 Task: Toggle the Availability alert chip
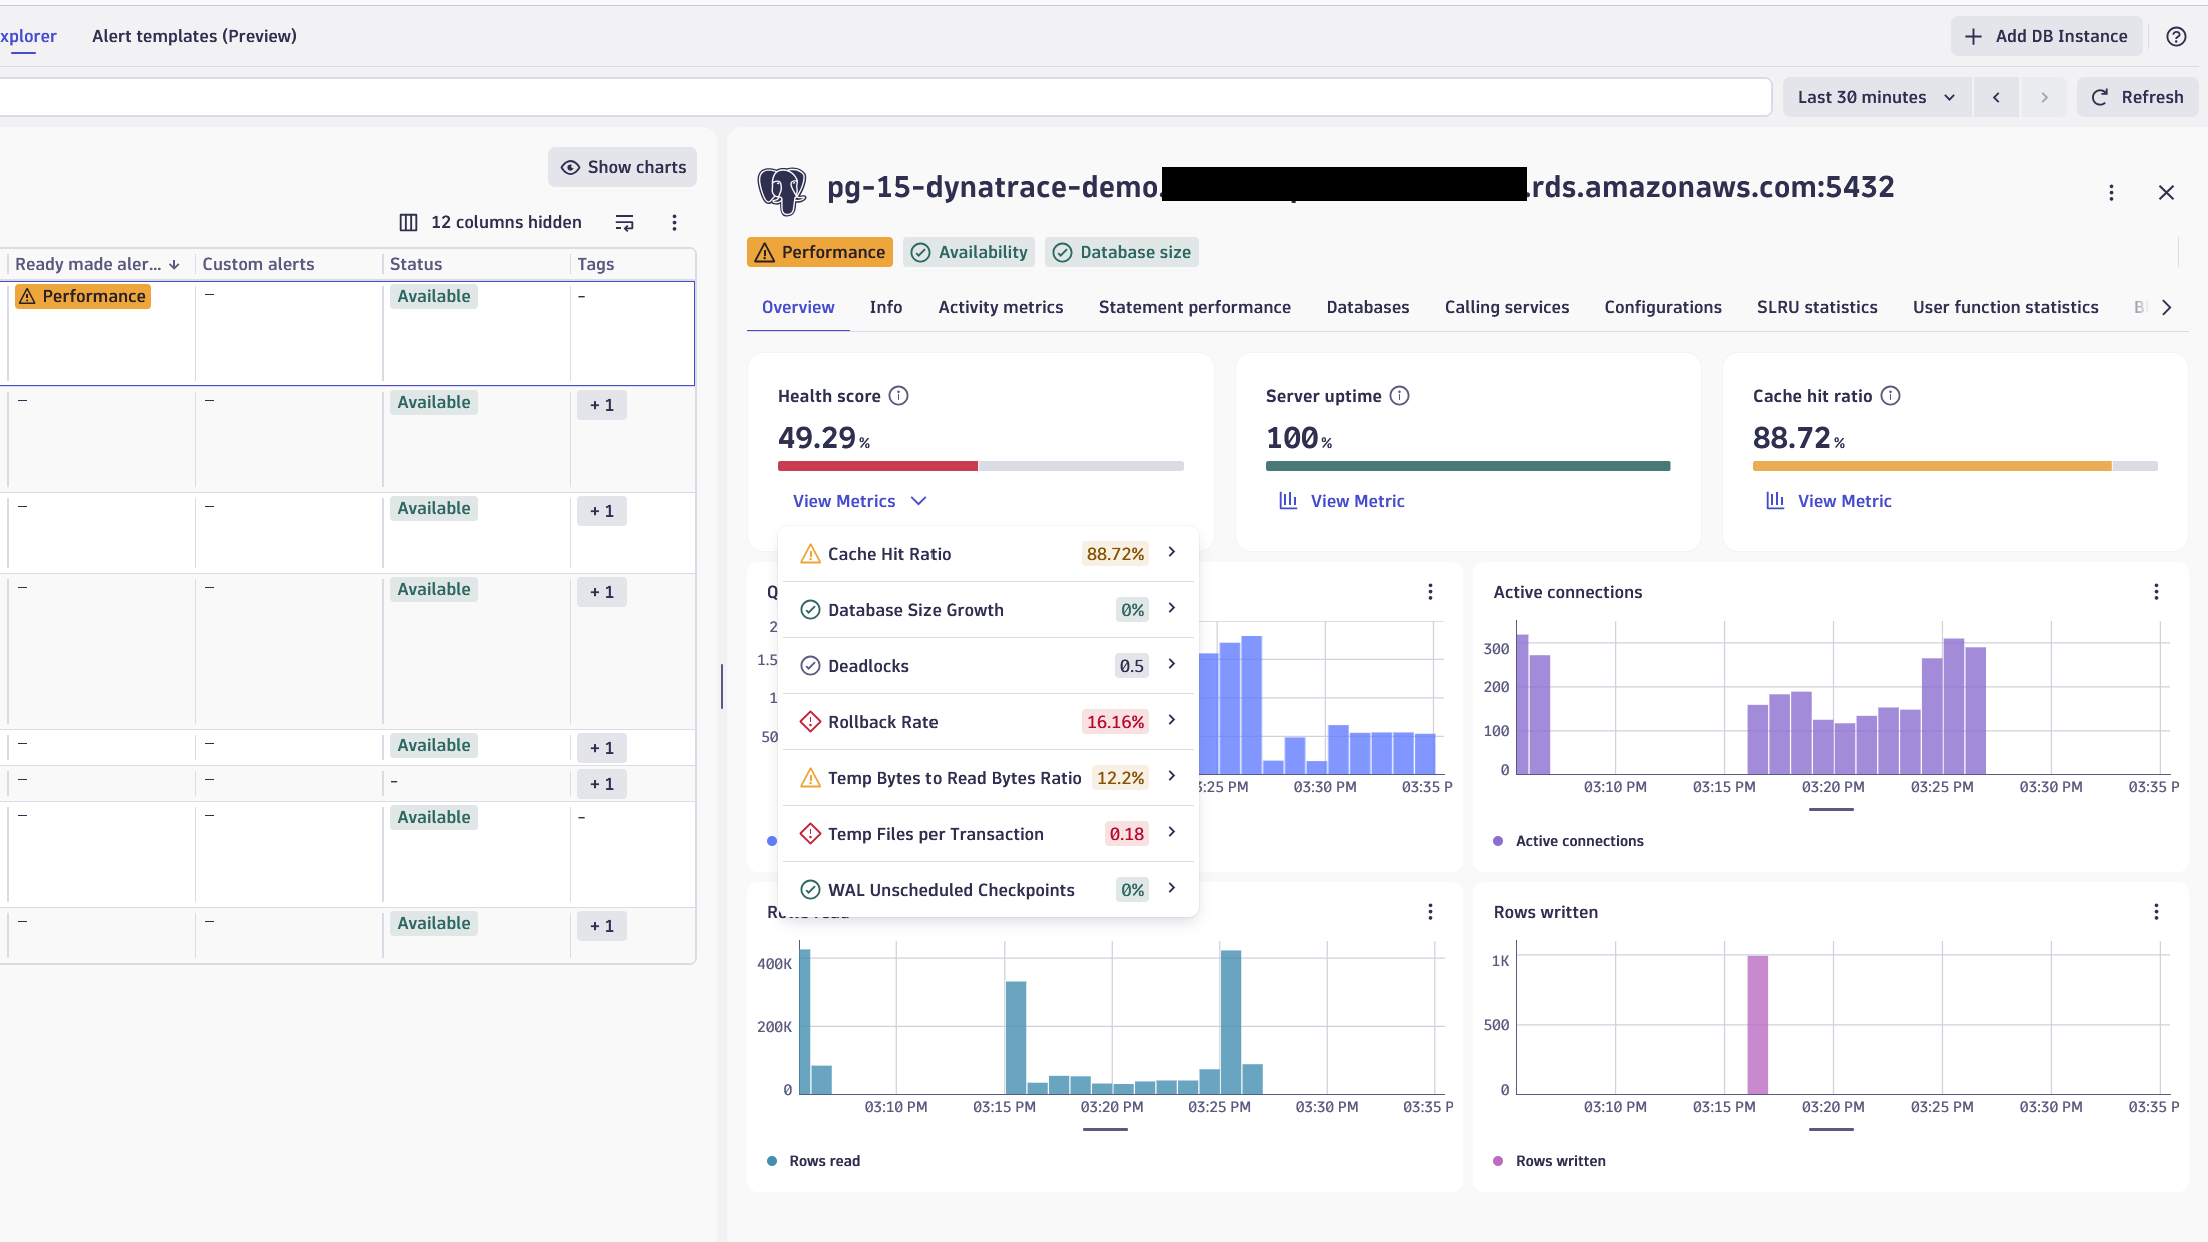[967, 252]
